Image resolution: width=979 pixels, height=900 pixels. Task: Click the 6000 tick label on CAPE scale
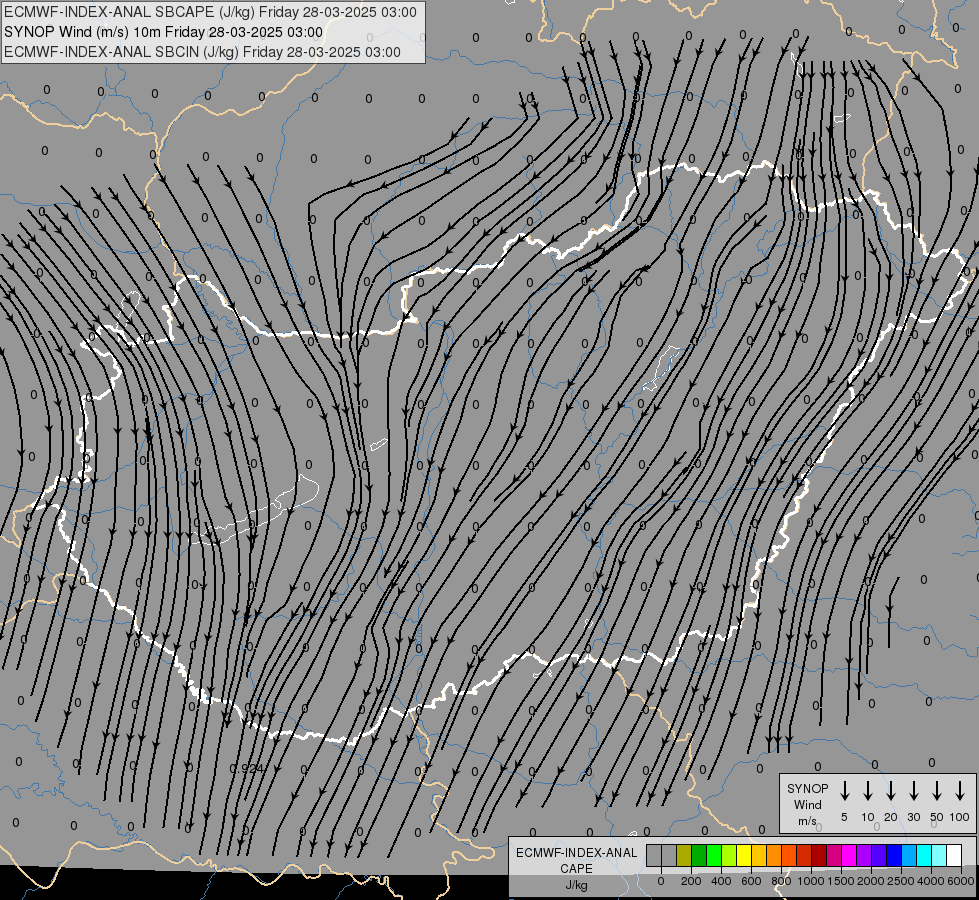coord(961,881)
